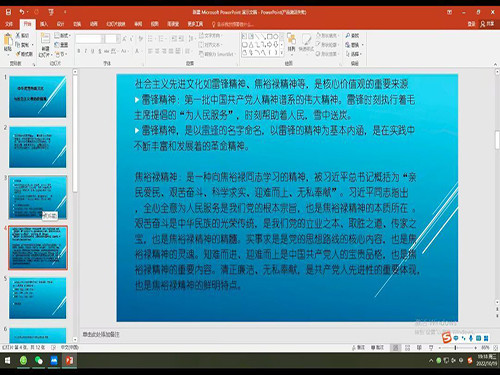Image resolution: width=500 pixels, height=375 pixels.
Task: Click the notes placeholder text below slide
Action: pos(101,334)
